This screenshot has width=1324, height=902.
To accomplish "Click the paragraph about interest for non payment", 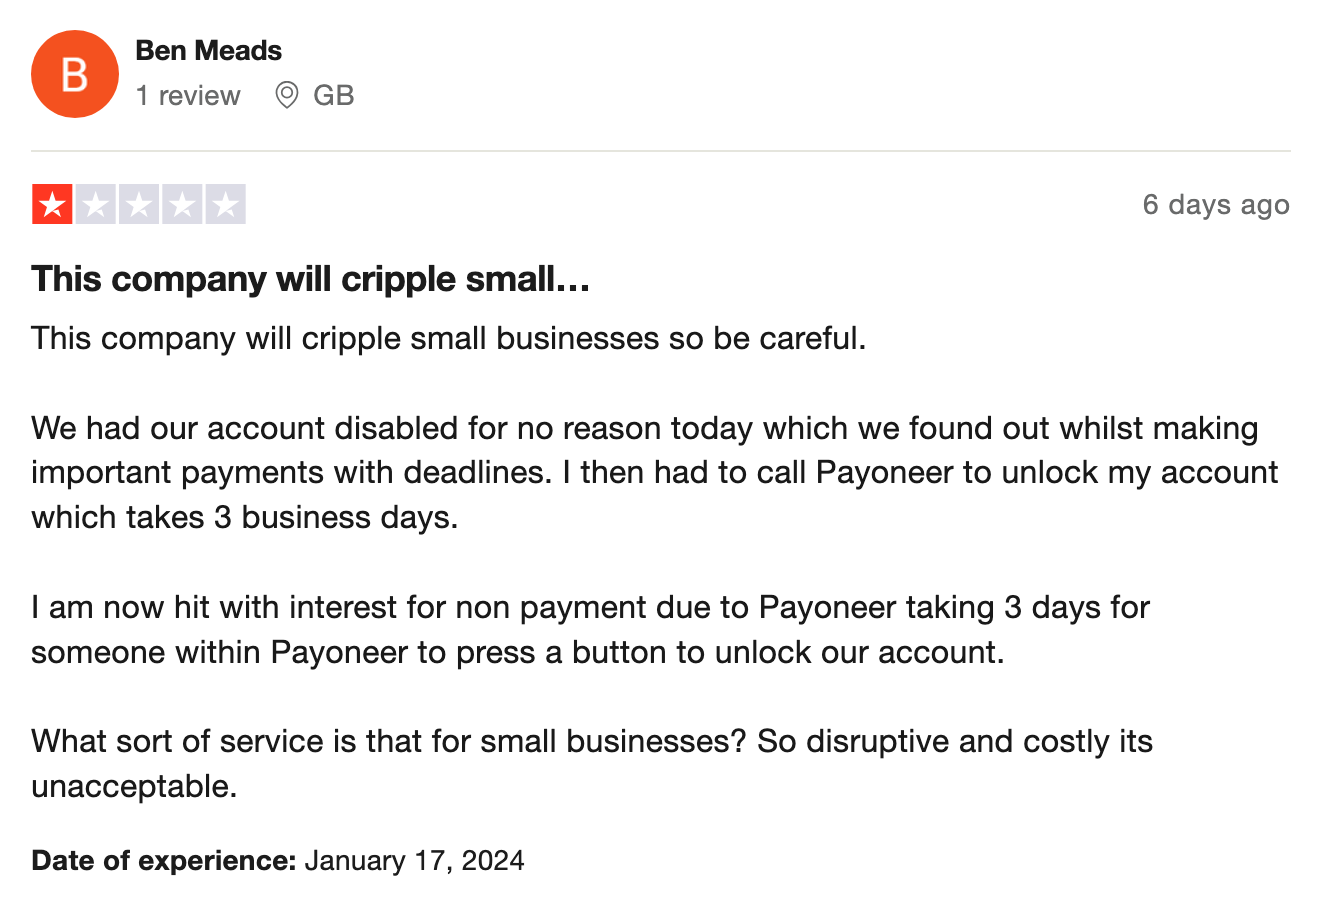I will click(590, 629).
